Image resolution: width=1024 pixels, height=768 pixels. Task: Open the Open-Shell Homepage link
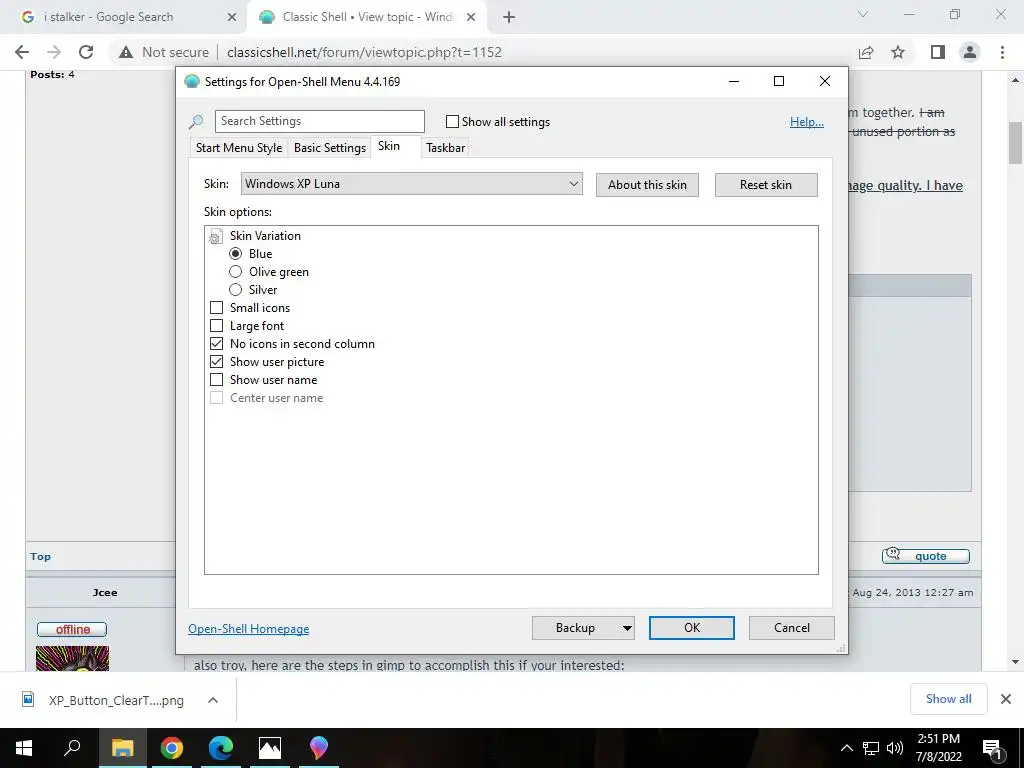[x=249, y=629]
